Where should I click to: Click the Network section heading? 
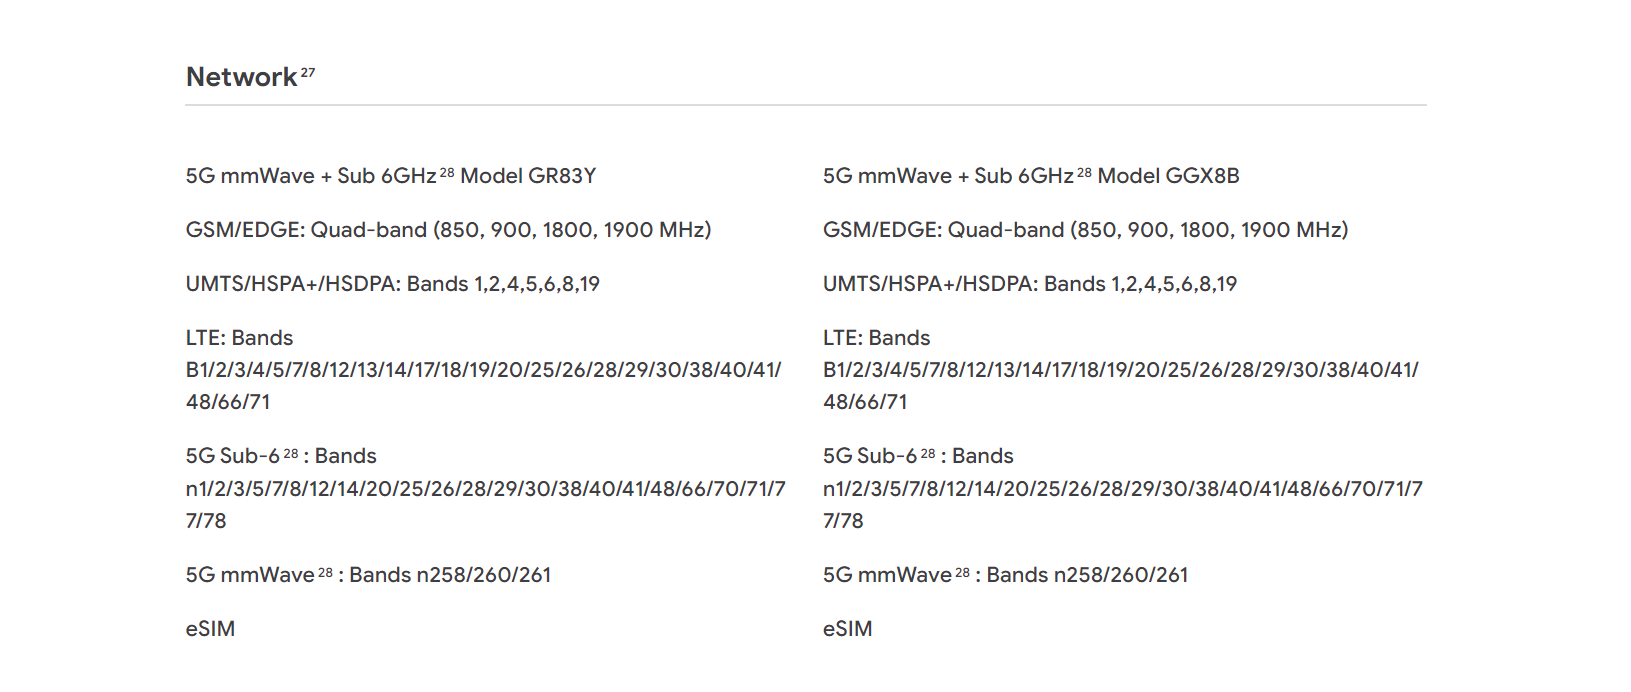pyautogui.click(x=242, y=77)
